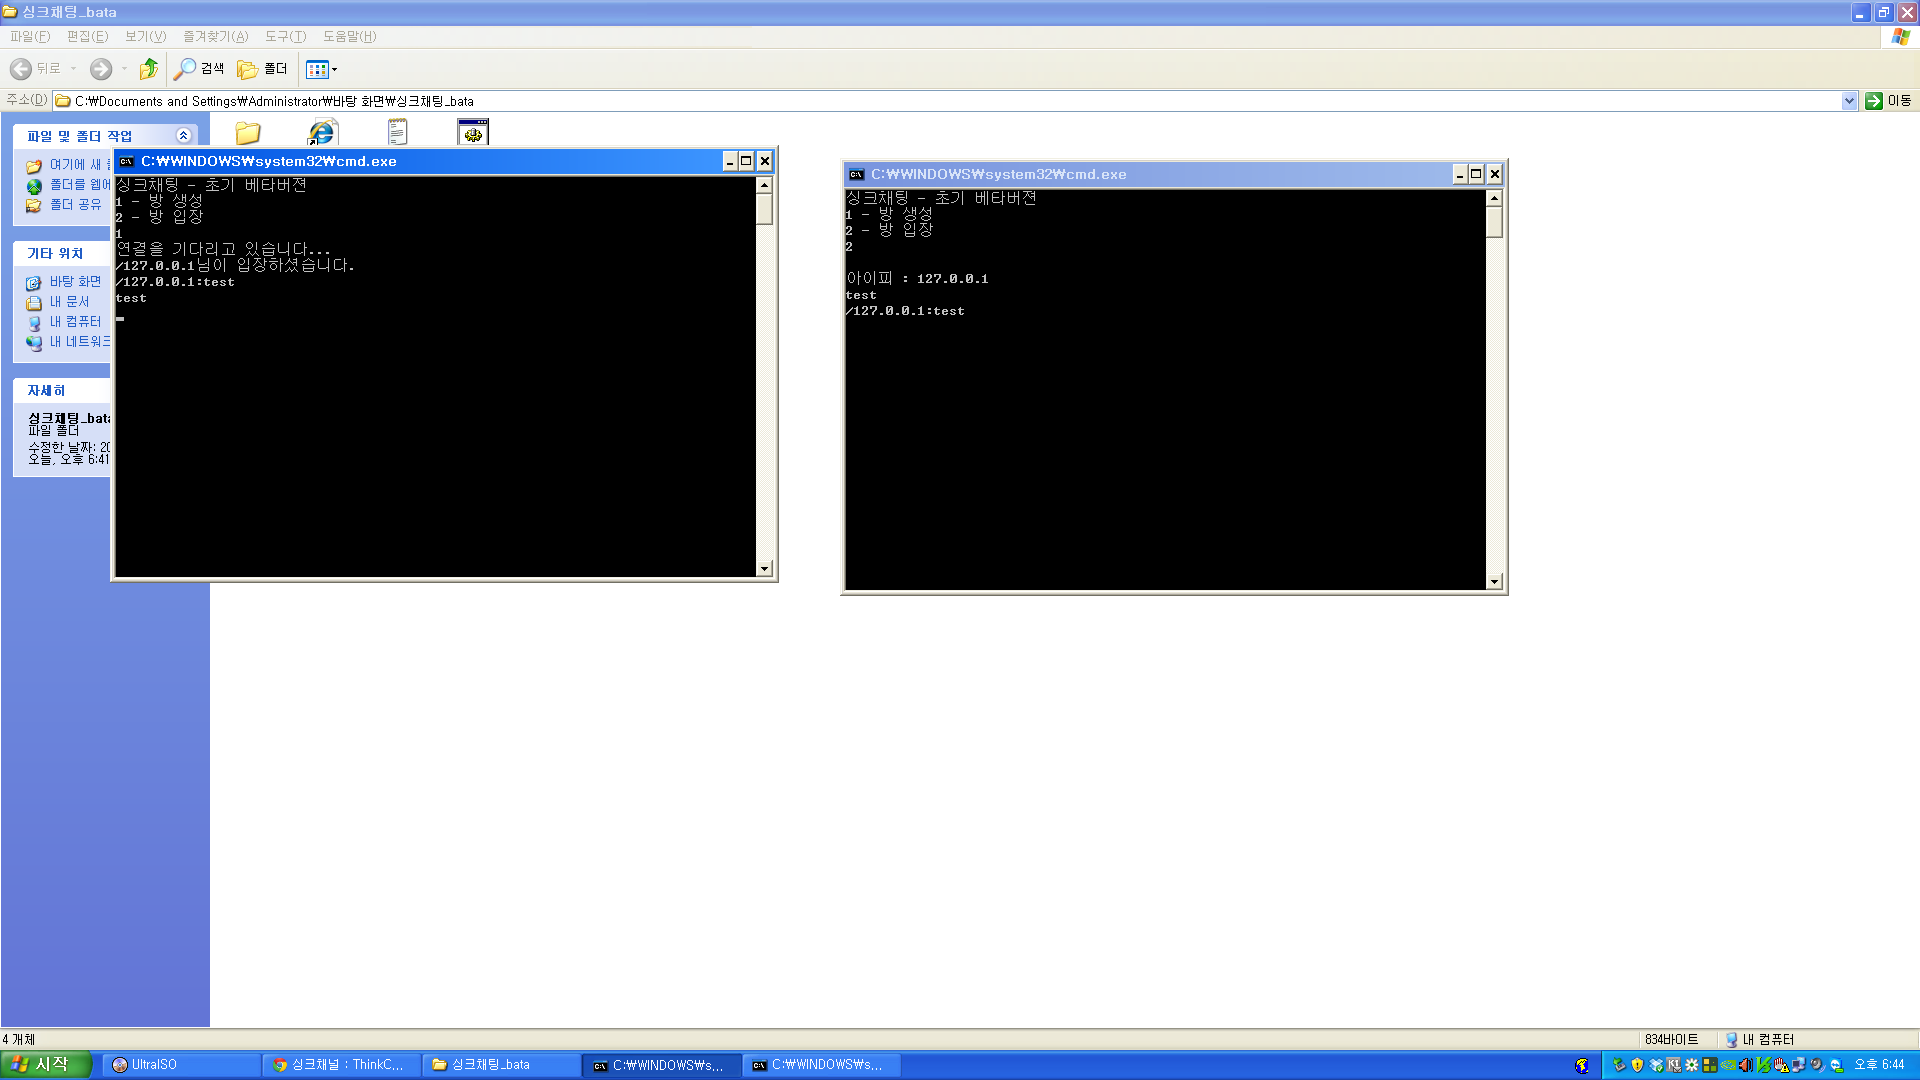Open the 바탕 화면 link in sidebar
The height and width of the screenshot is (1080, 1920).
pos(75,282)
